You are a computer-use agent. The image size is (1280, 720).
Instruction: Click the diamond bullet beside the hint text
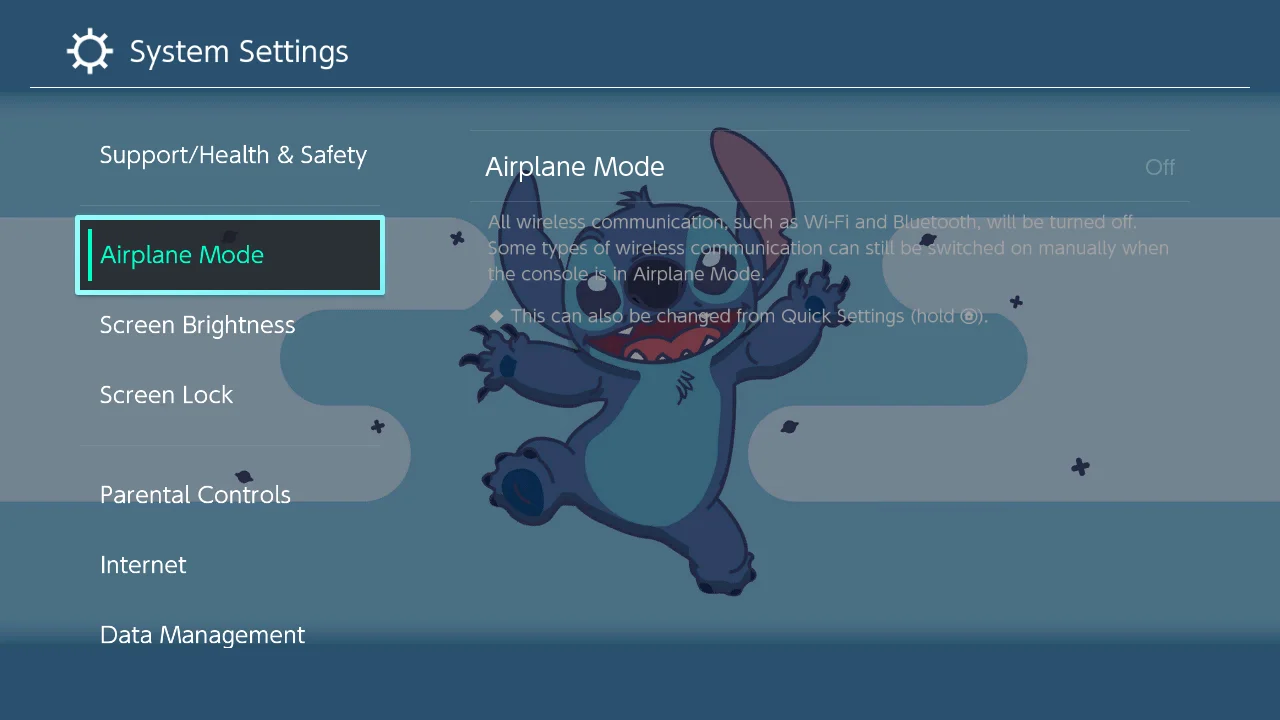click(x=496, y=315)
